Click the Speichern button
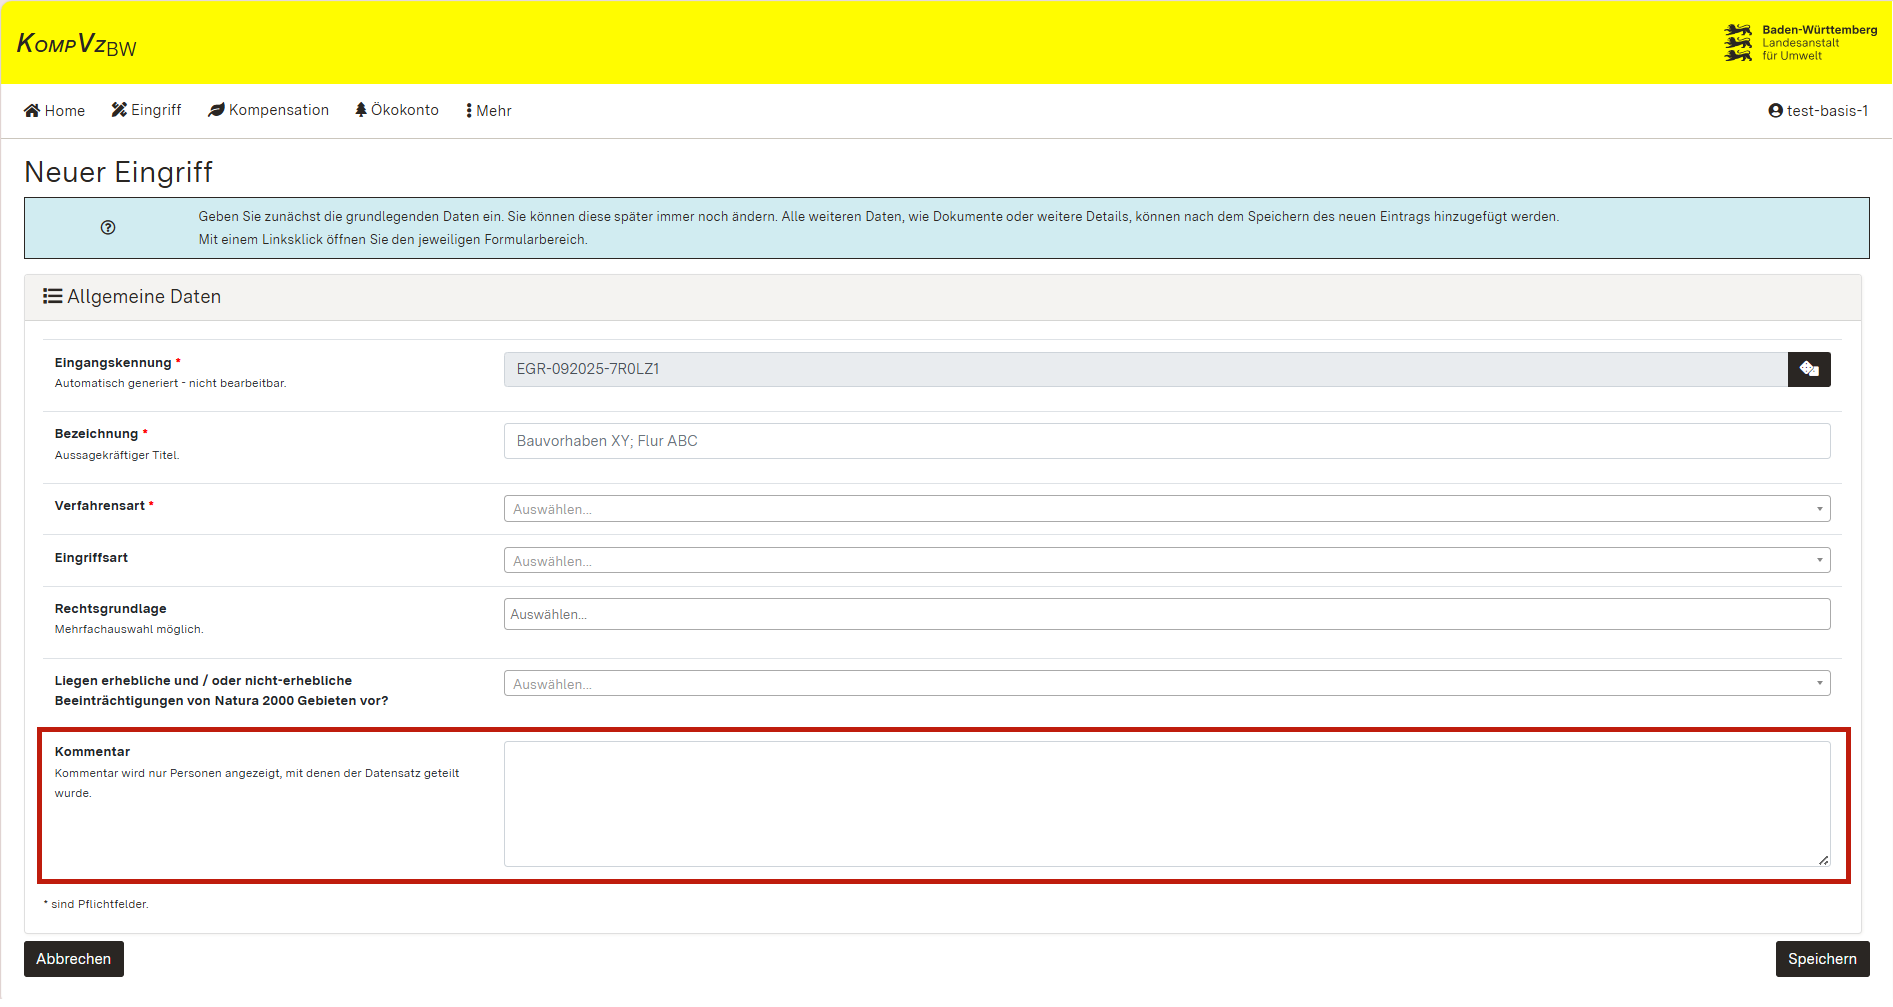This screenshot has height=1007, width=1893. pos(1821,959)
